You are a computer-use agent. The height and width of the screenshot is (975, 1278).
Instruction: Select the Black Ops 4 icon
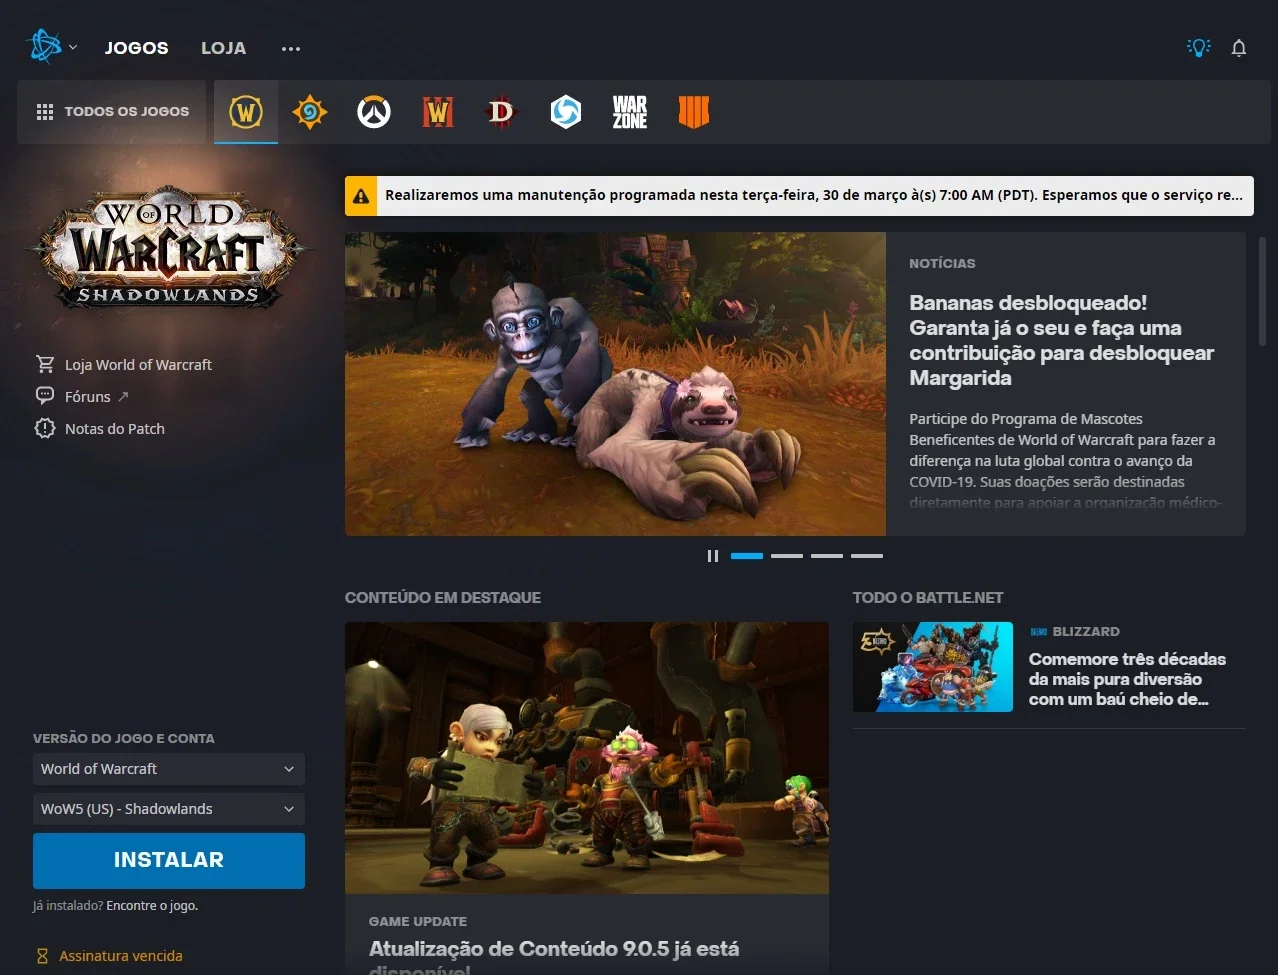[x=694, y=112]
